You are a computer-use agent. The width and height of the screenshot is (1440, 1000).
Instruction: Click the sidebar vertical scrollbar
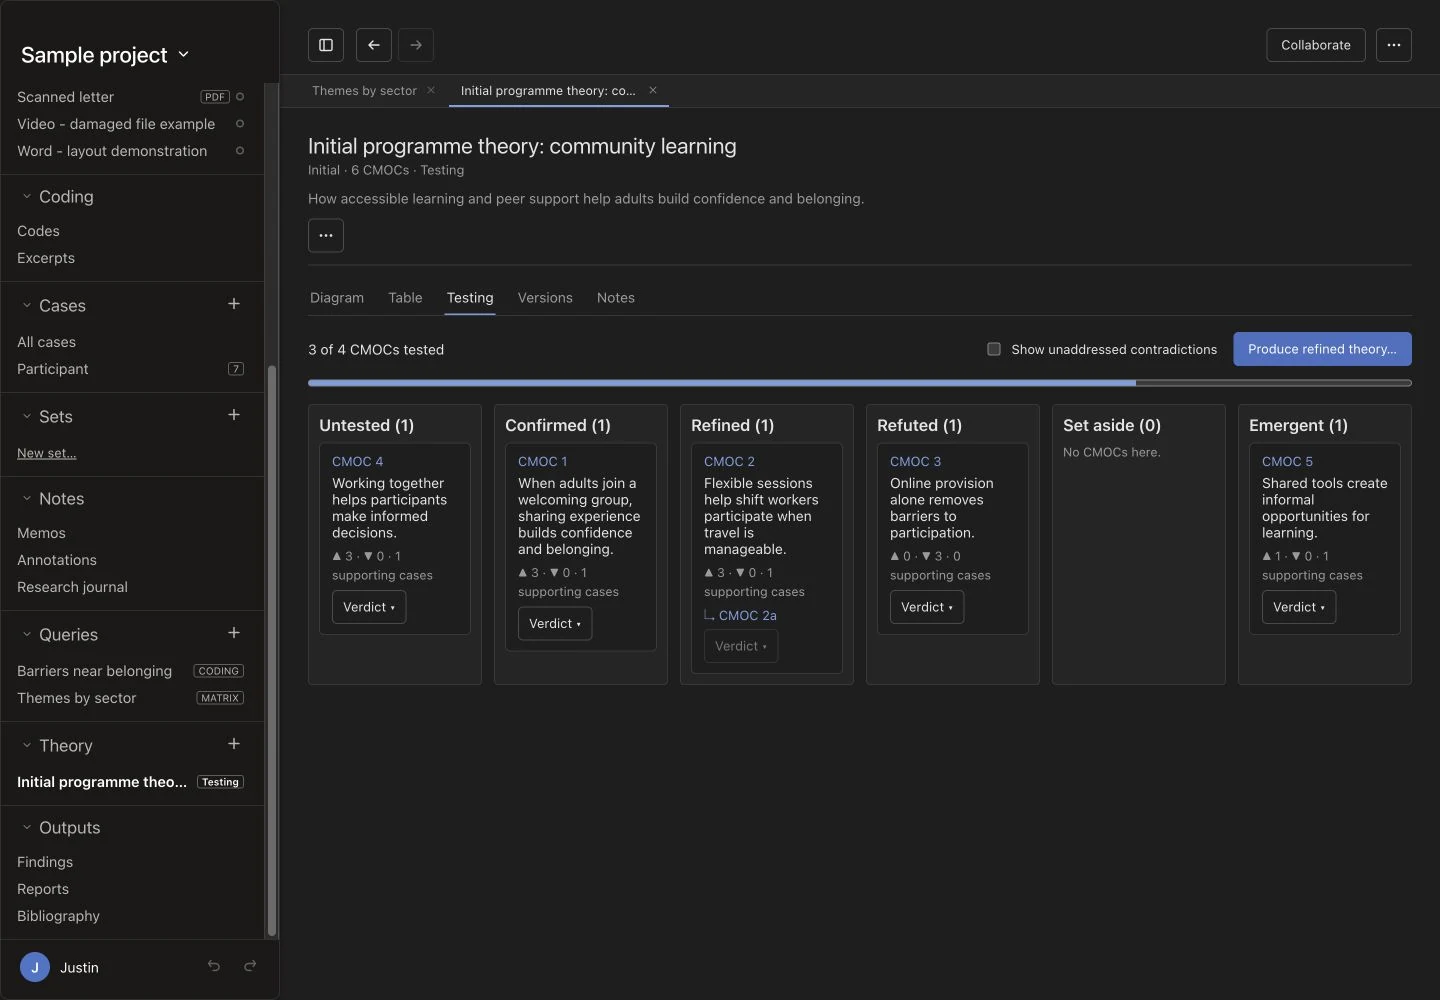coord(271,650)
